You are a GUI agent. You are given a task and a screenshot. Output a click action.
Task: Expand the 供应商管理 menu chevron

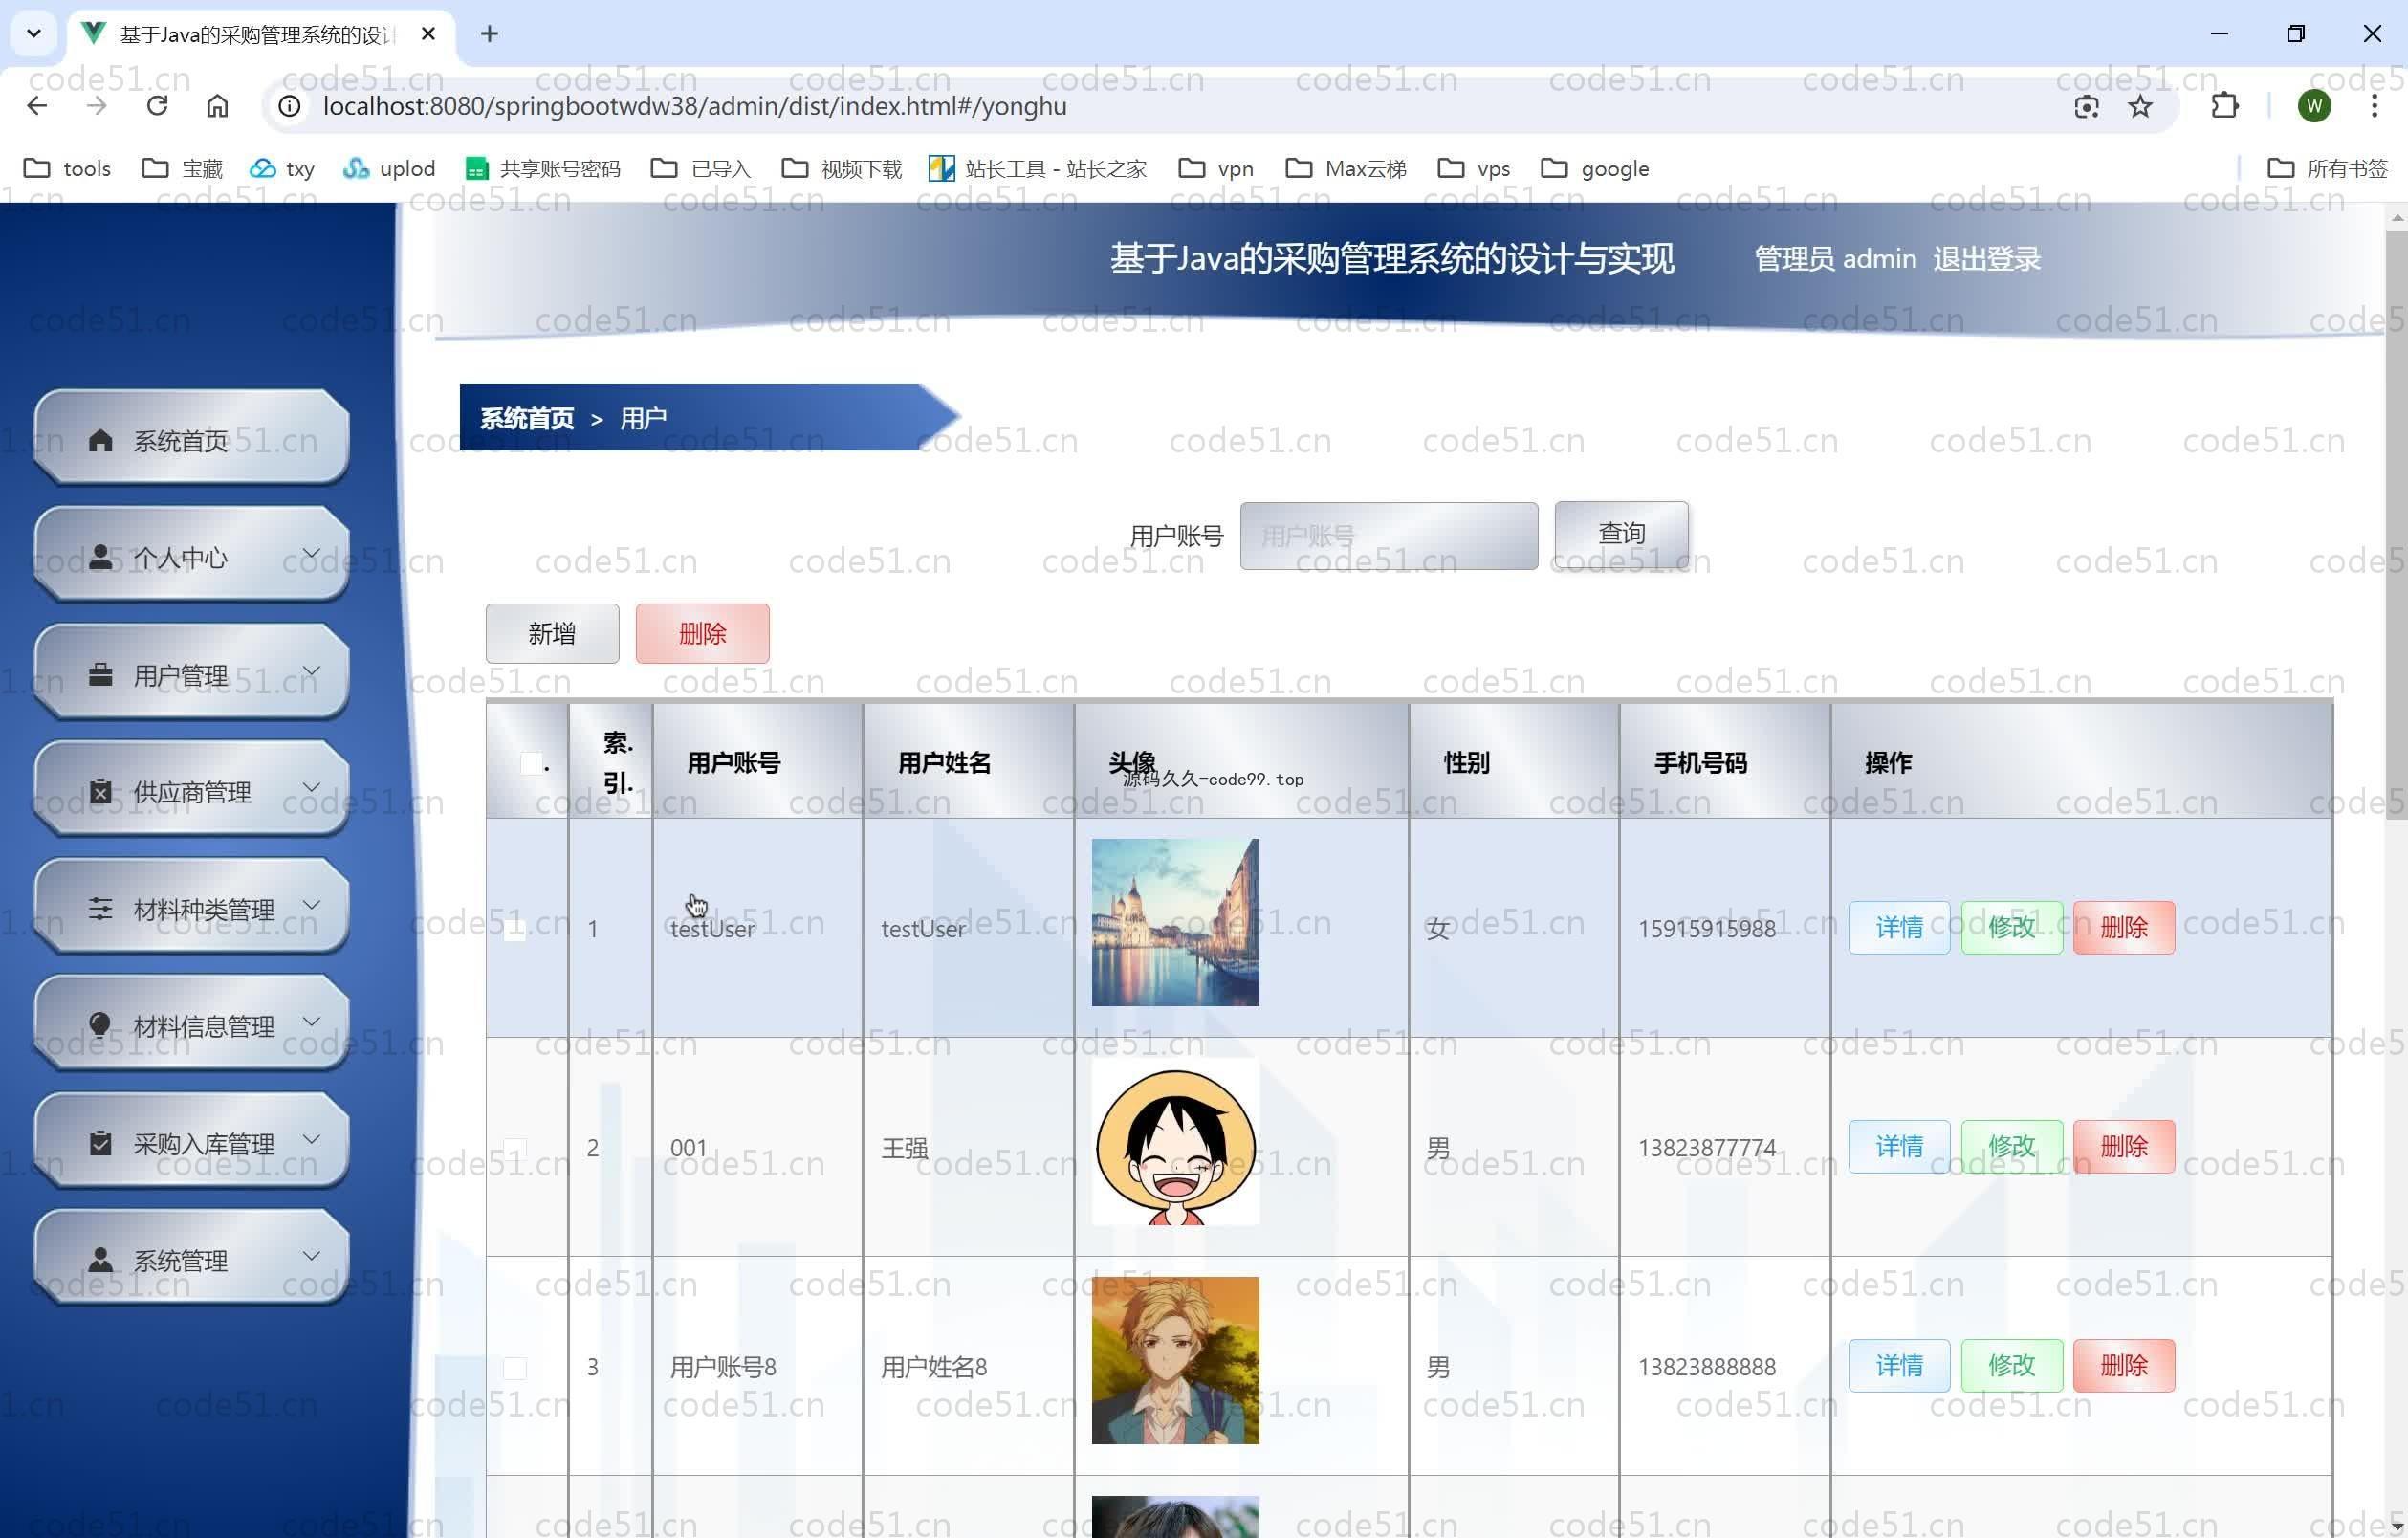point(311,788)
